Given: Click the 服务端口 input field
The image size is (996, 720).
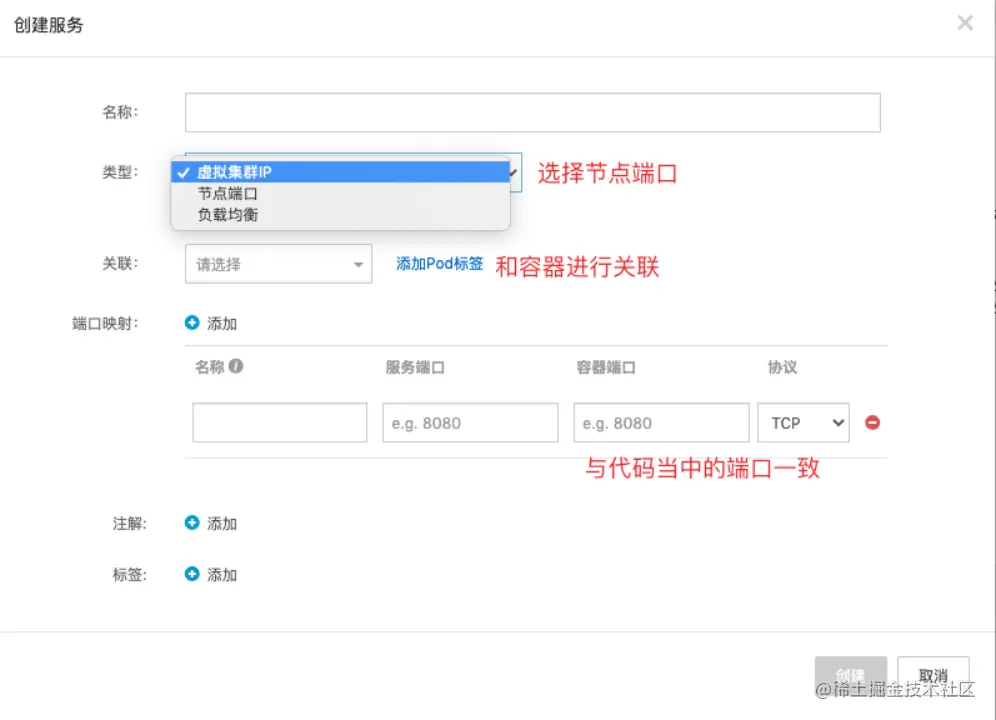Looking at the screenshot, I should [470, 423].
